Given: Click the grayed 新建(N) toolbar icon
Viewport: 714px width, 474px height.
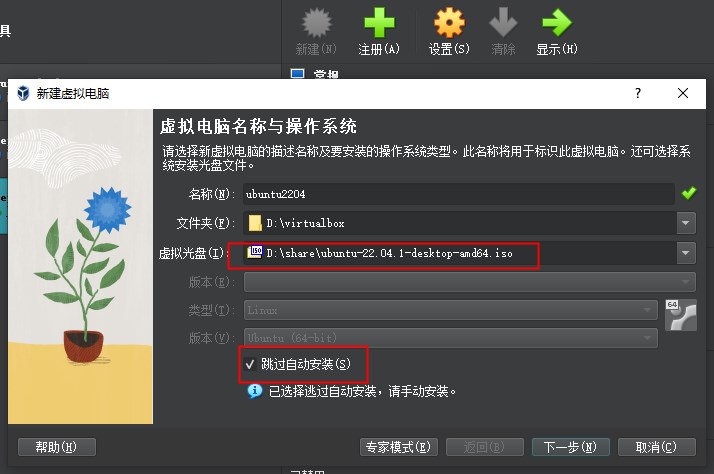Looking at the screenshot, I should click(x=316, y=22).
